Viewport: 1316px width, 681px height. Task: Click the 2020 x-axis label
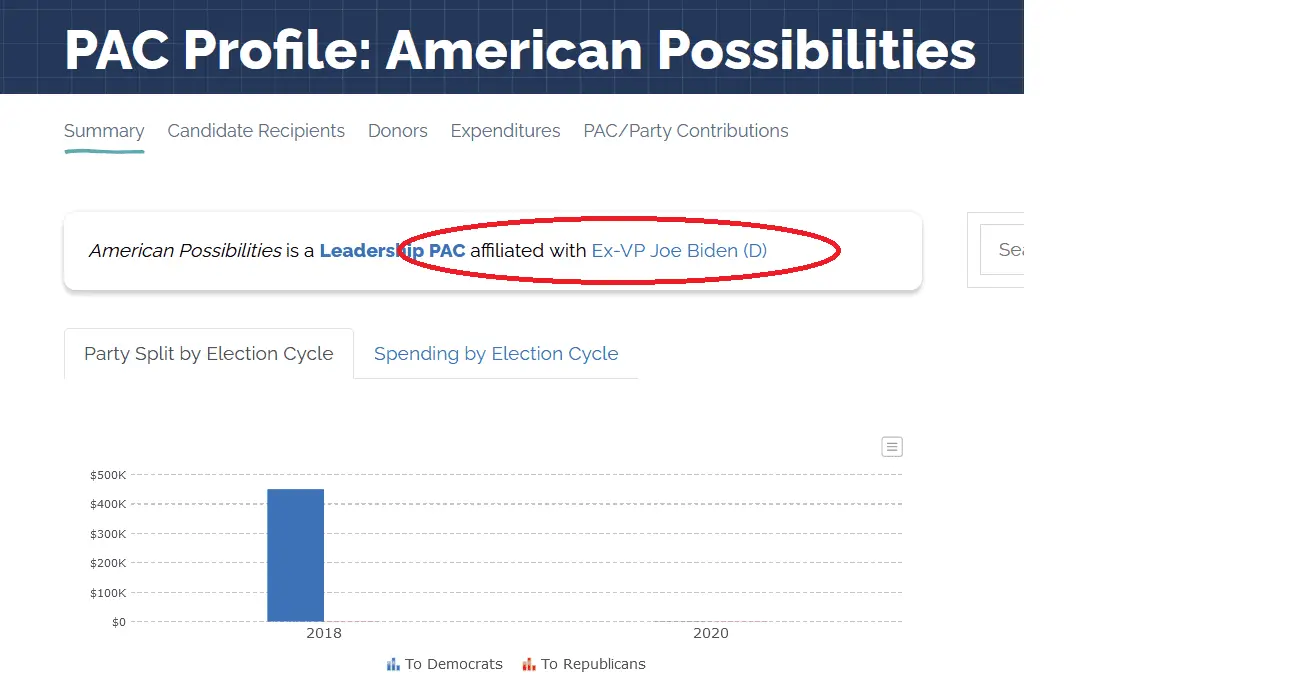pos(711,634)
